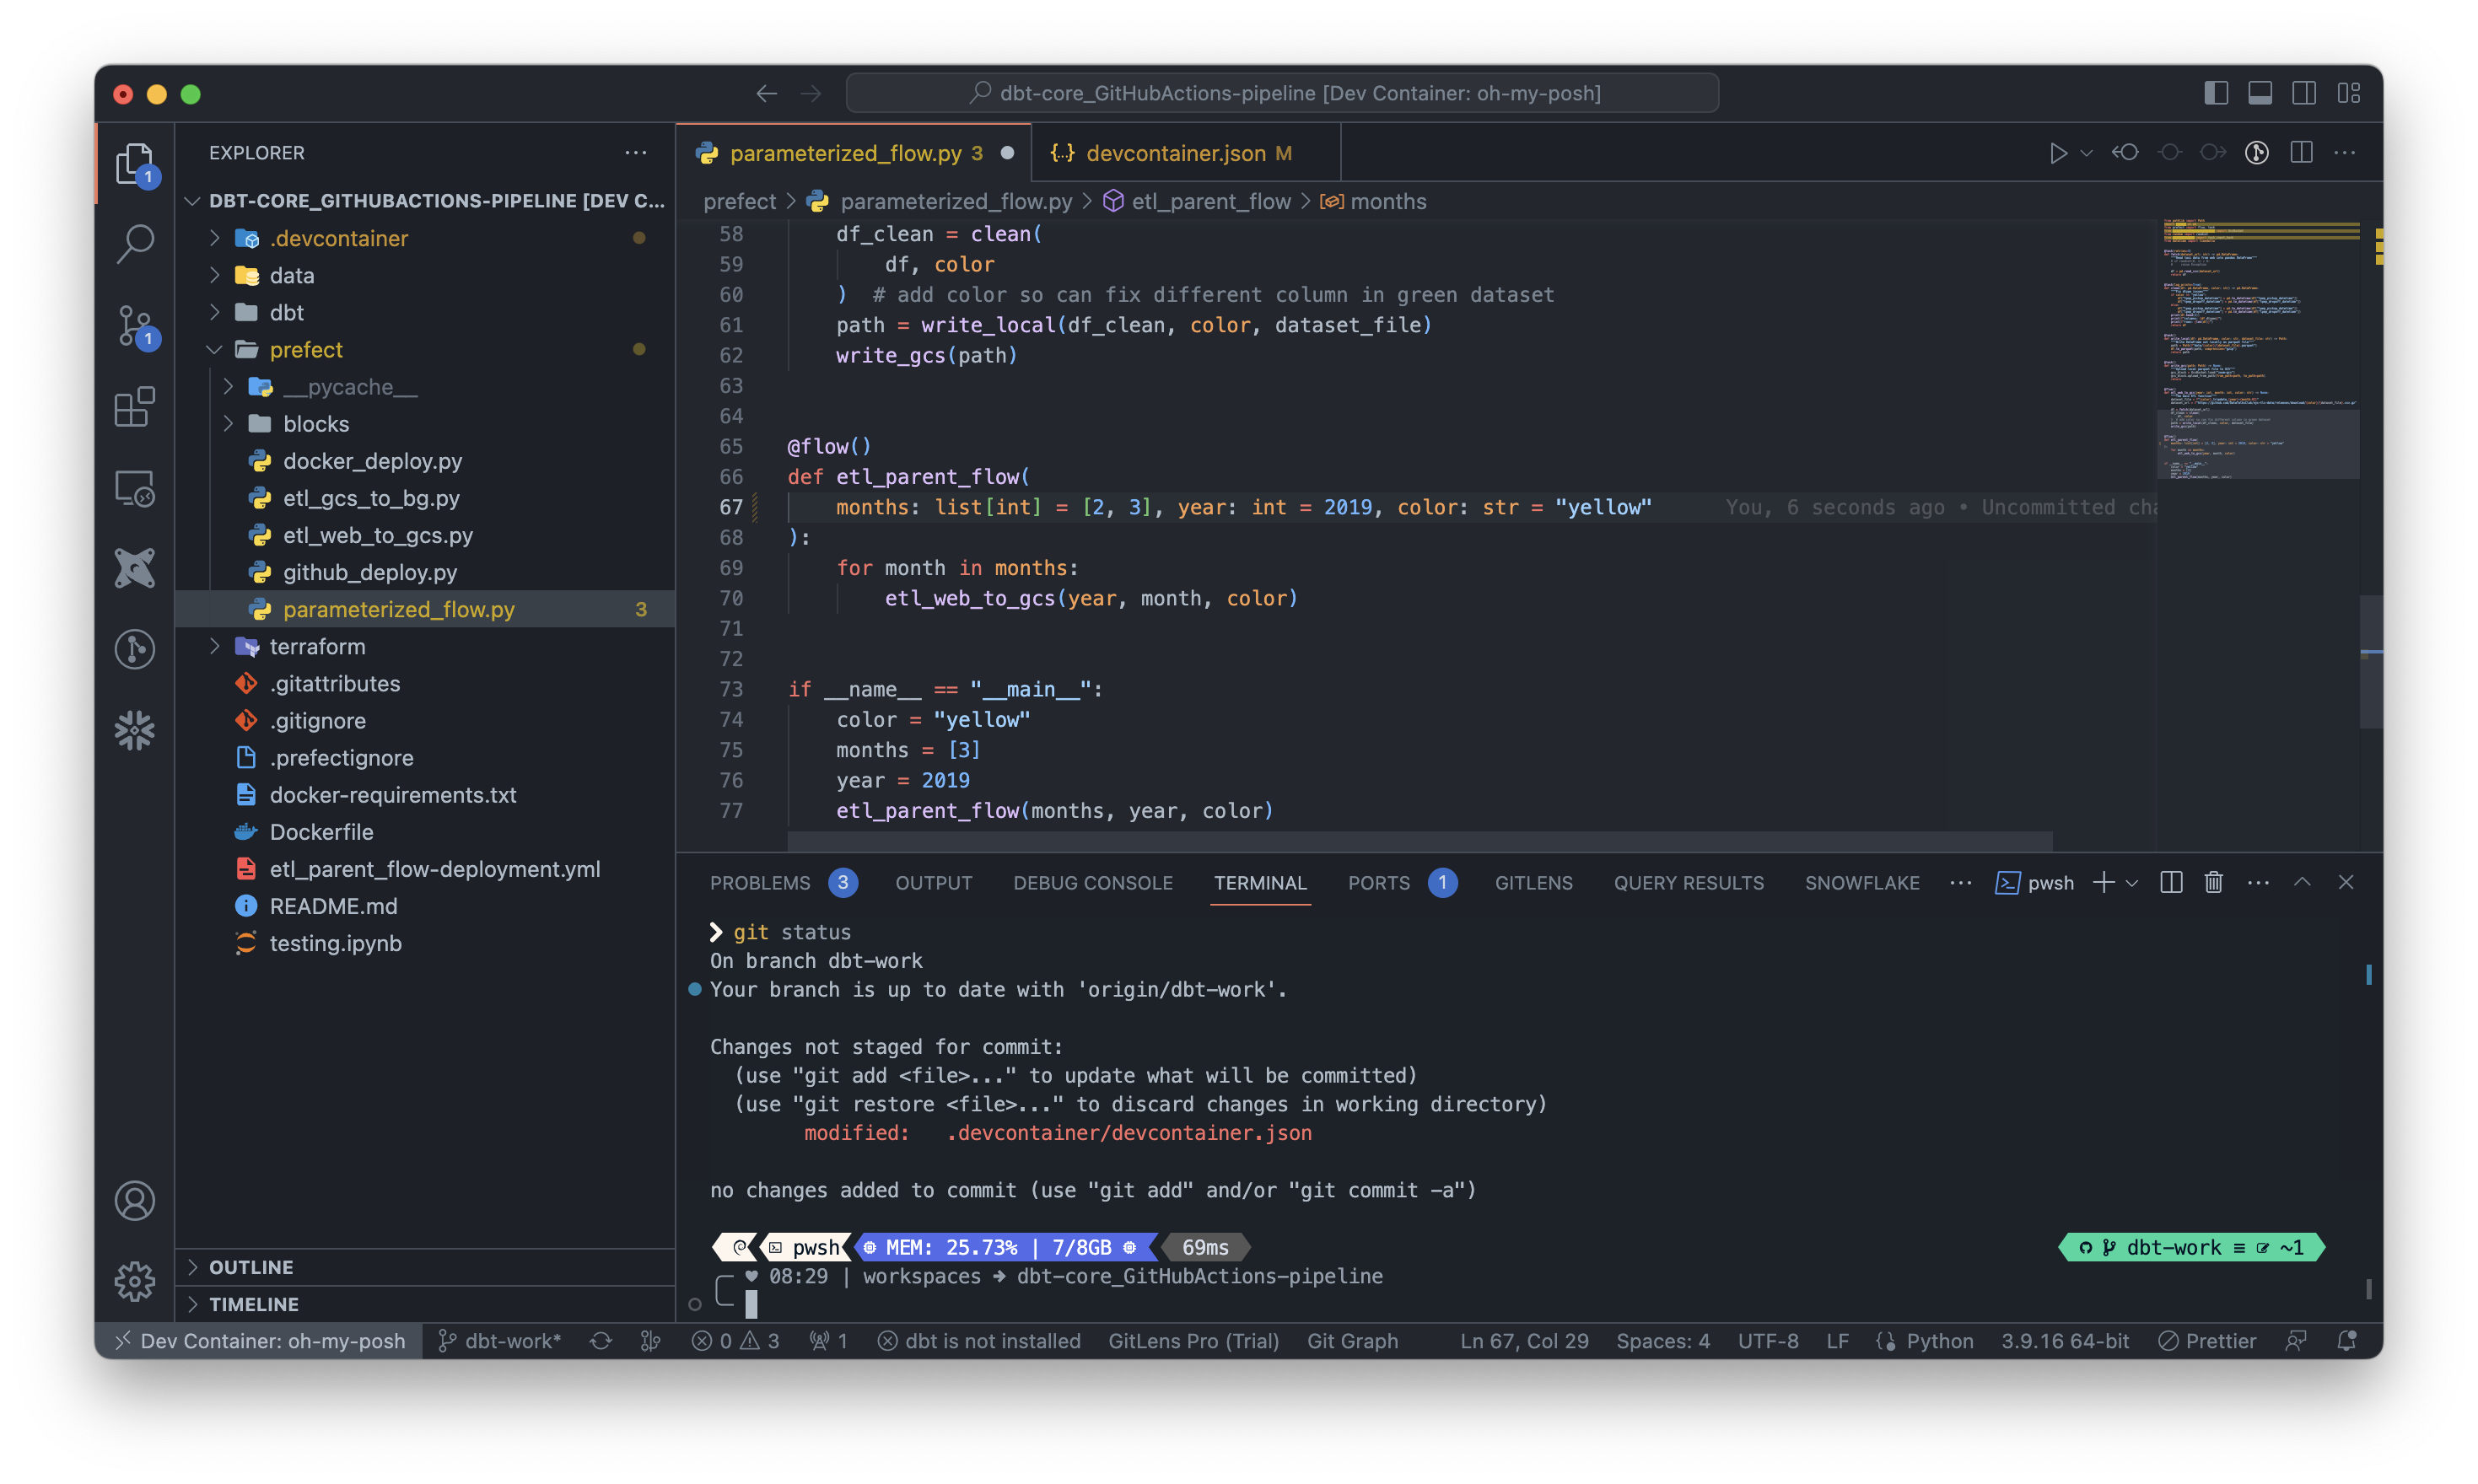The width and height of the screenshot is (2478, 1484).
Task: Click the command center search box
Action: click(x=1282, y=93)
